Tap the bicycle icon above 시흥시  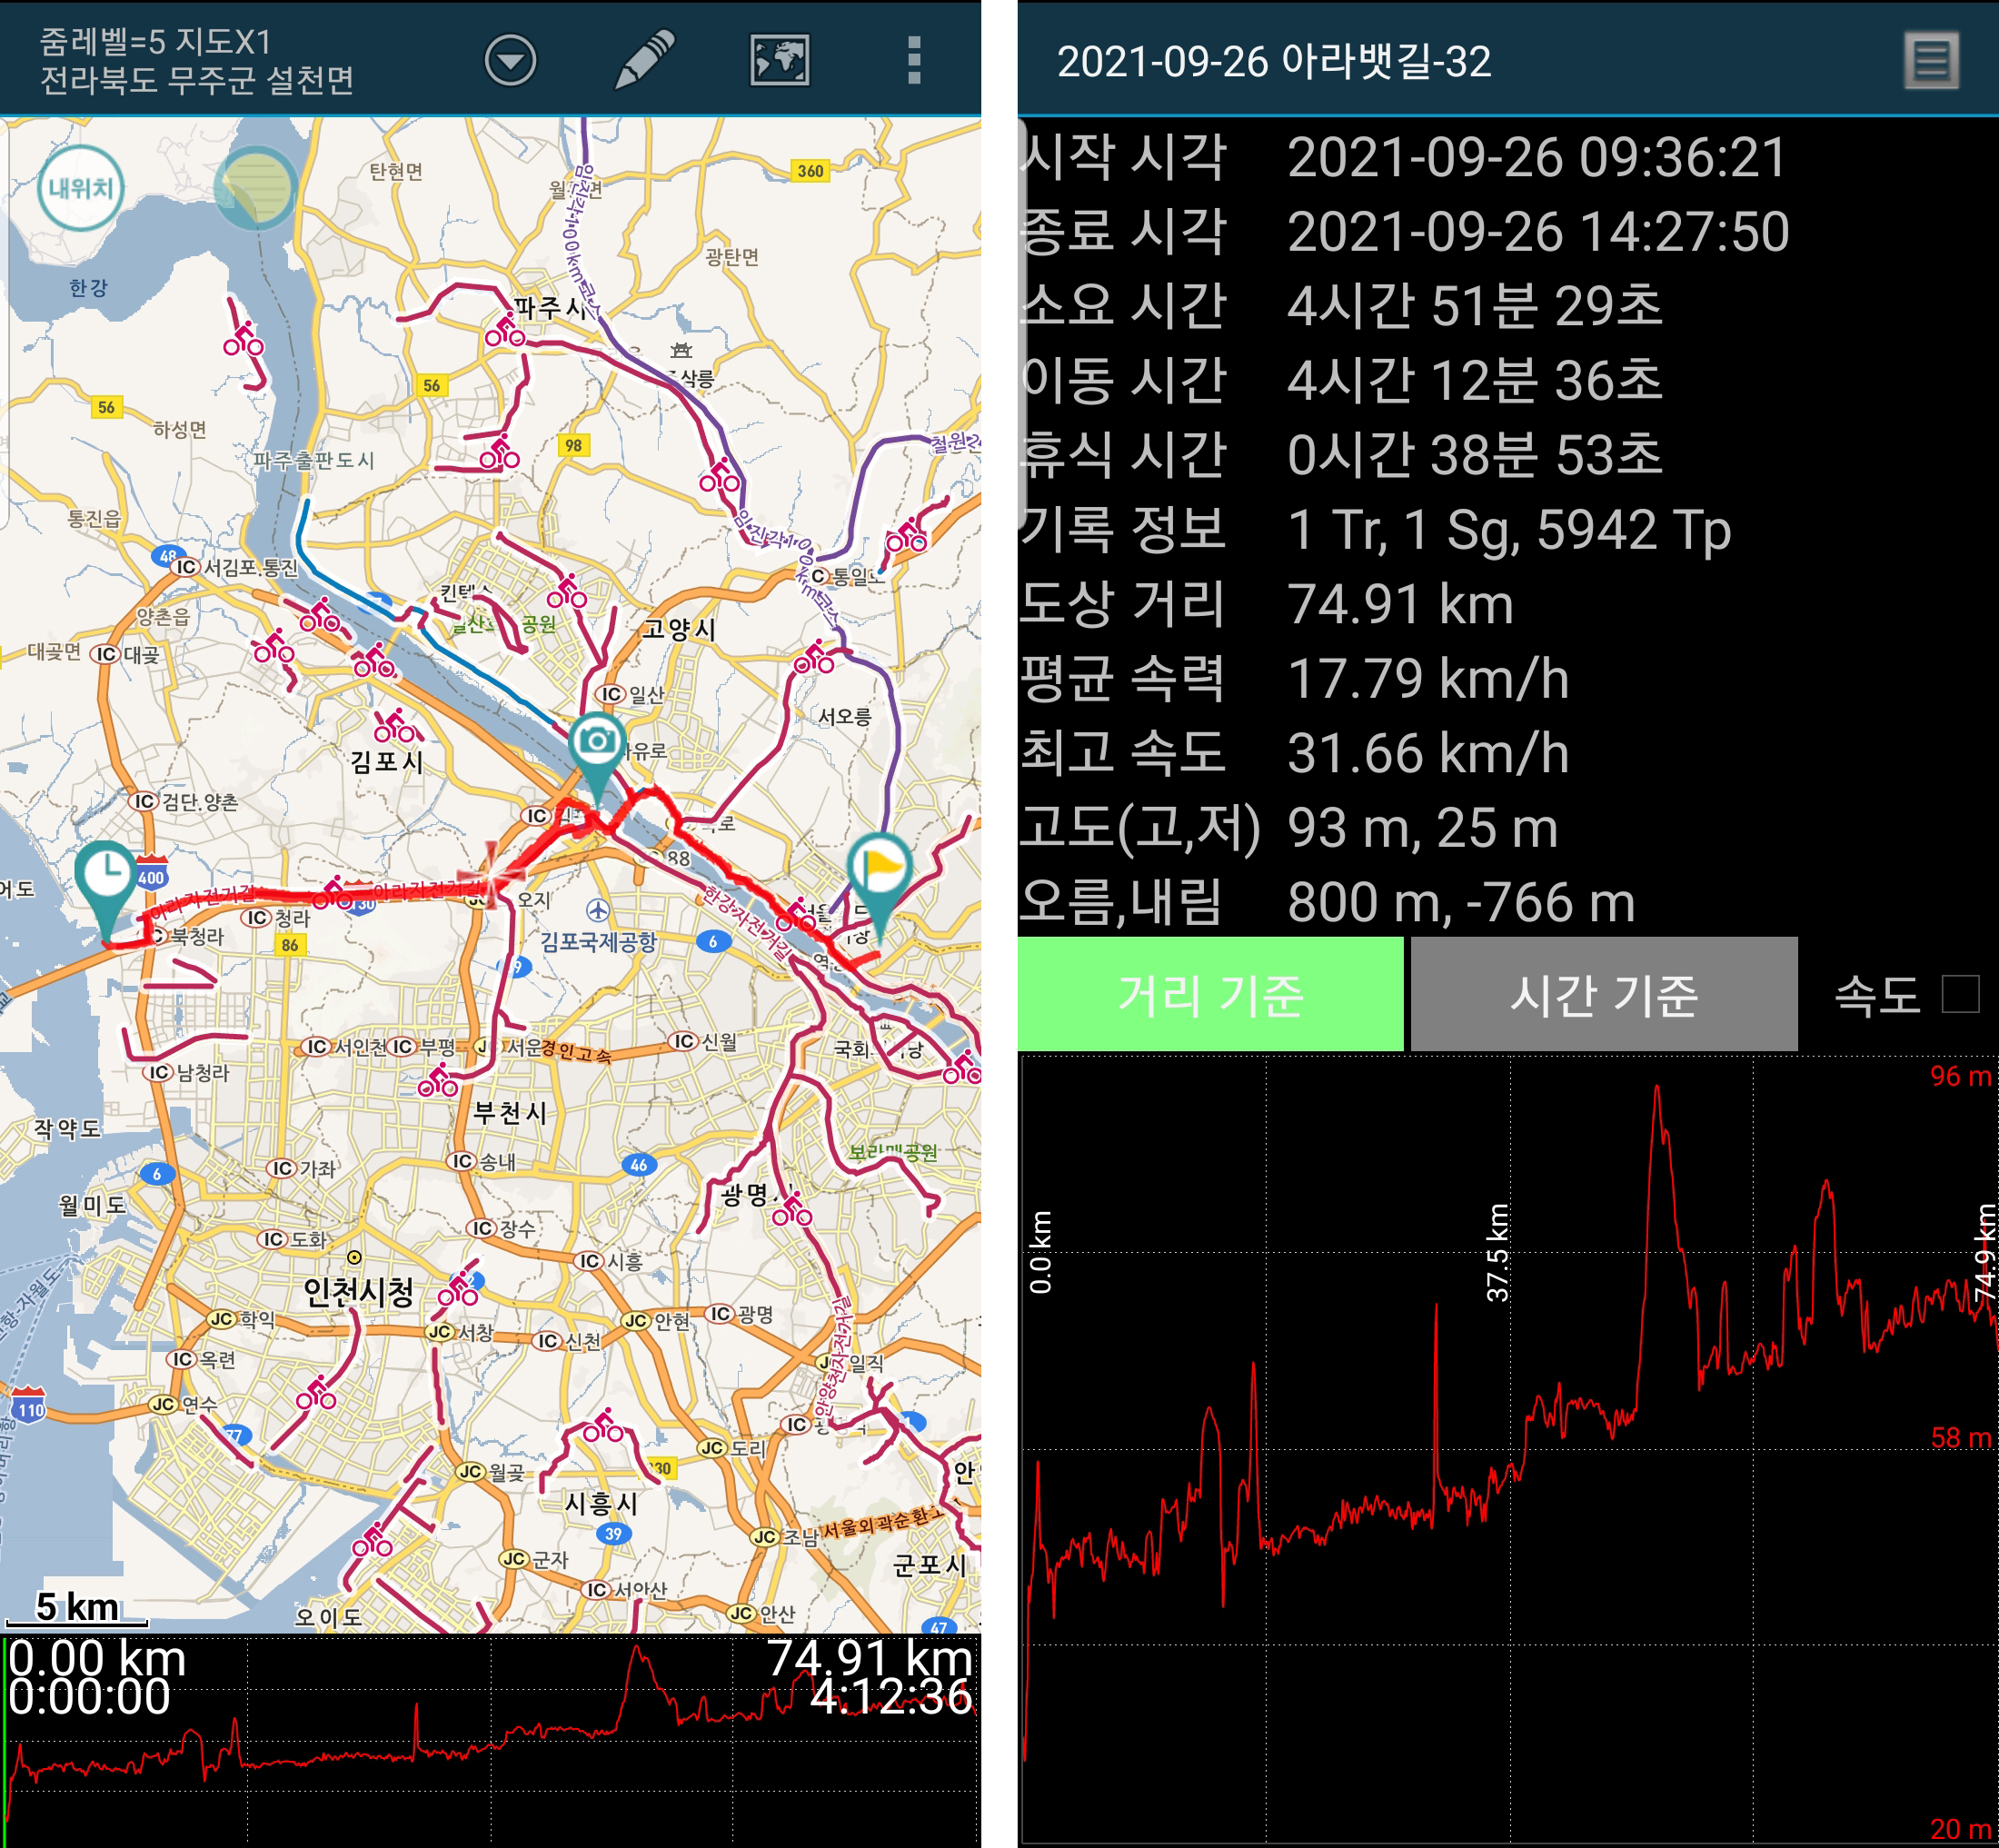(603, 1426)
